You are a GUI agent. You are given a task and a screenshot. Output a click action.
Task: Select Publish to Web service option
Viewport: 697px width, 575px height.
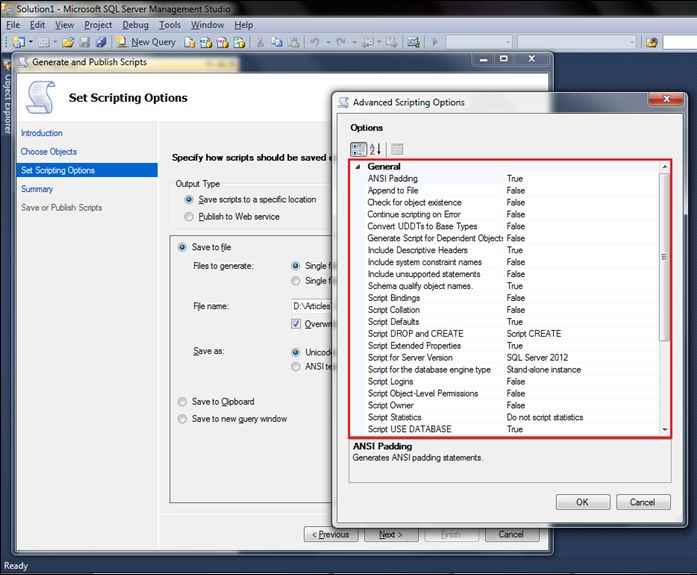(189, 217)
